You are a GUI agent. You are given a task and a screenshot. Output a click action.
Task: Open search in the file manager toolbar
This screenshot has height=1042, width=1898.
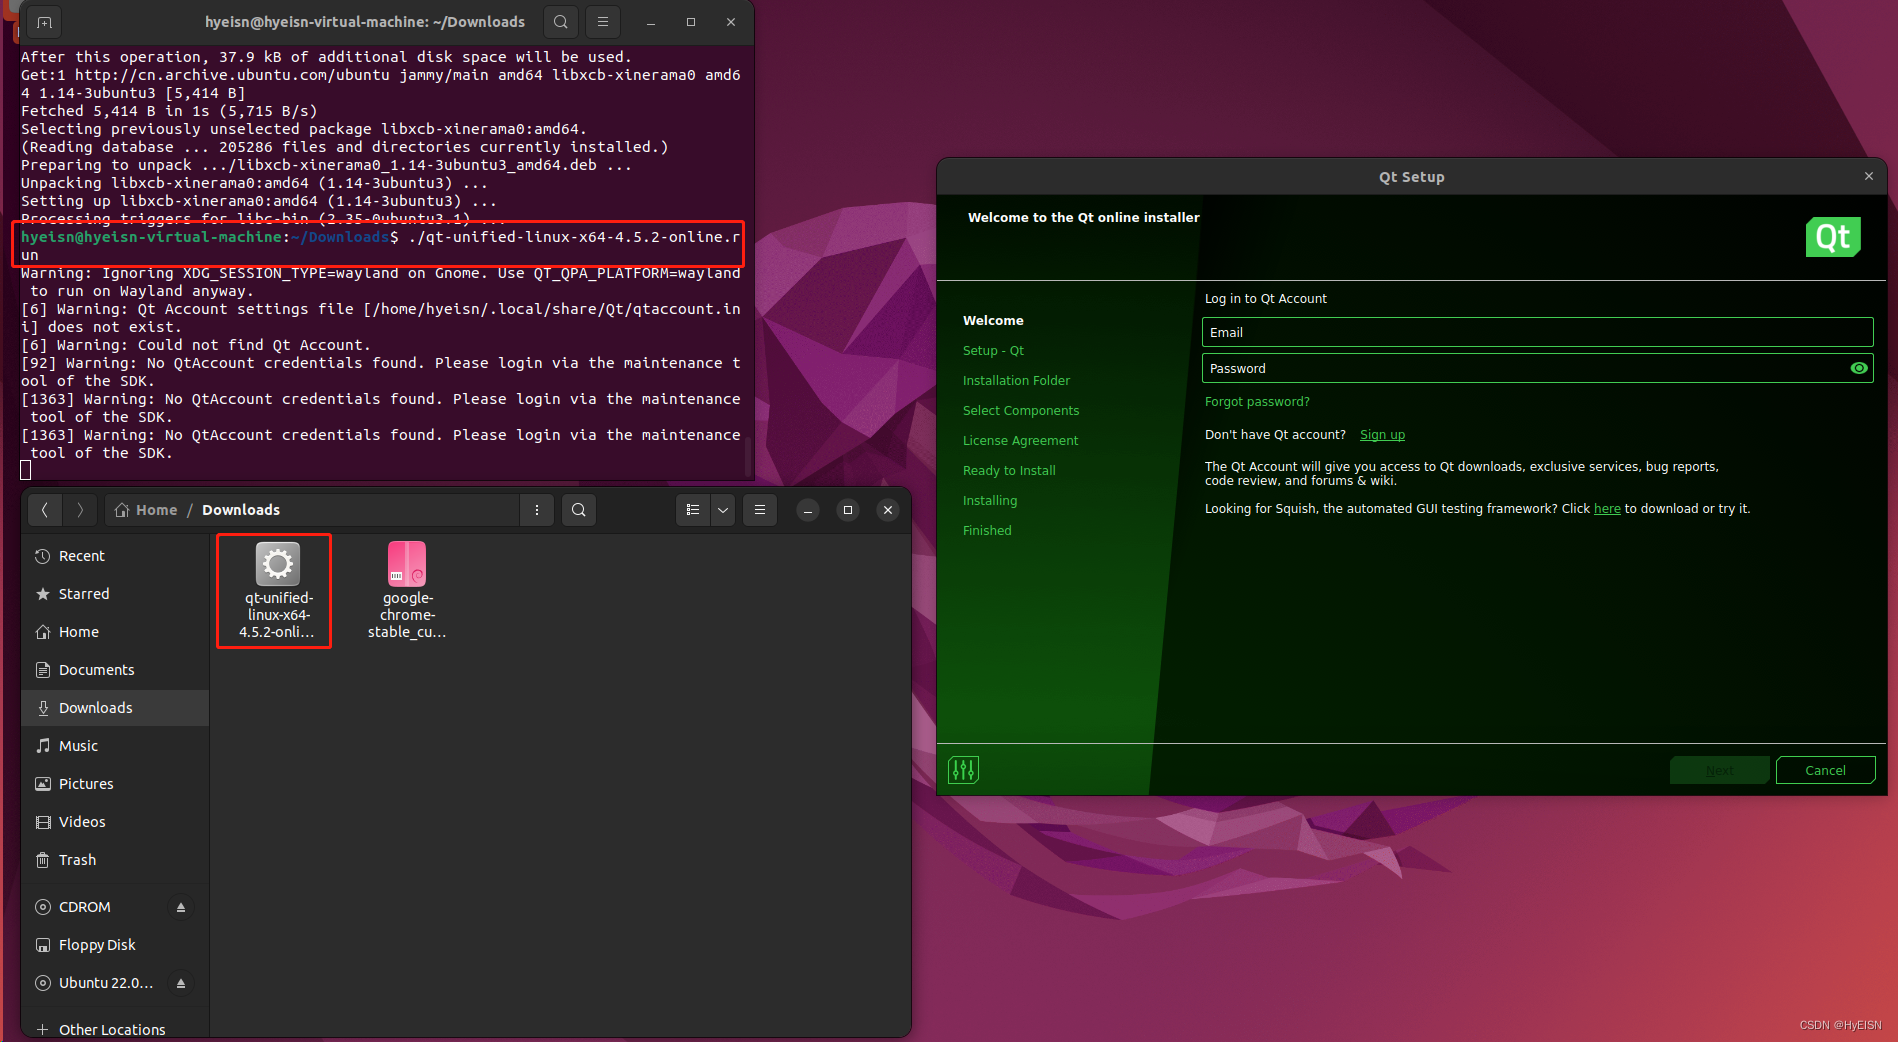pyautogui.click(x=578, y=510)
